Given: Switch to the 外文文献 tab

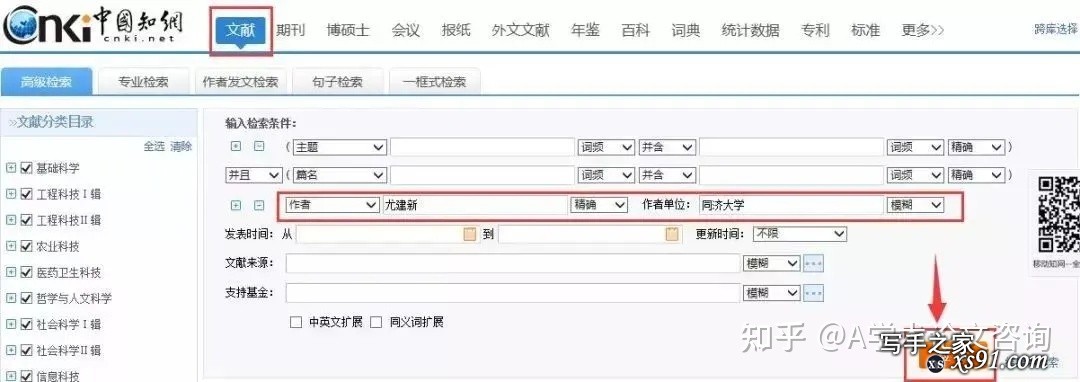Looking at the screenshot, I should coord(521,30).
